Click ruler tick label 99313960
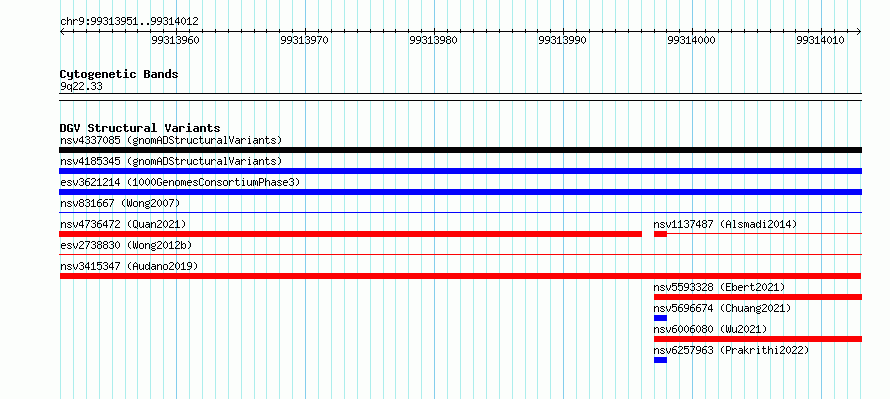This screenshot has height=399, width=890. click(x=176, y=40)
